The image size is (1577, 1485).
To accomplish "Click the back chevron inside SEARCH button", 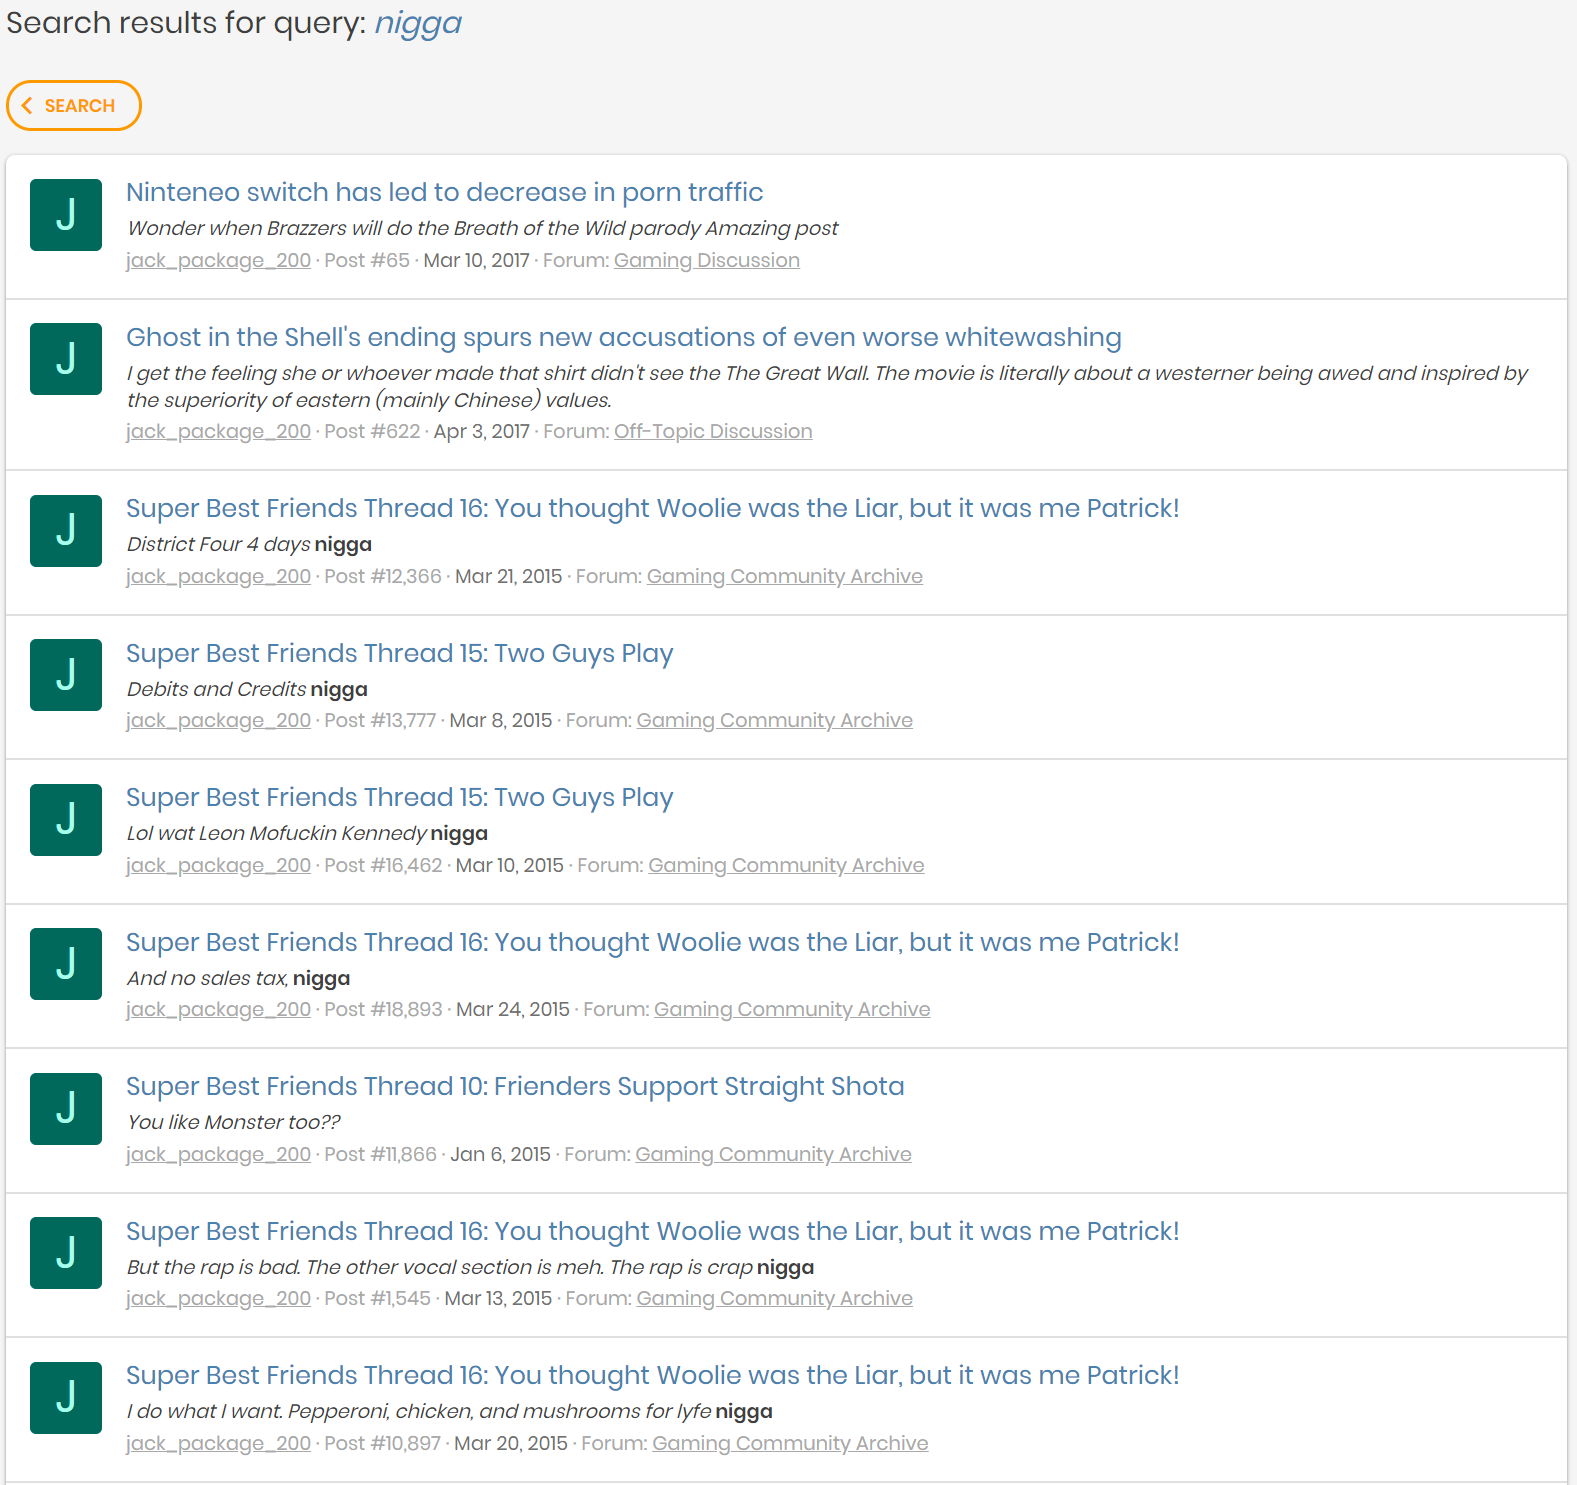I will tap(27, 105).
